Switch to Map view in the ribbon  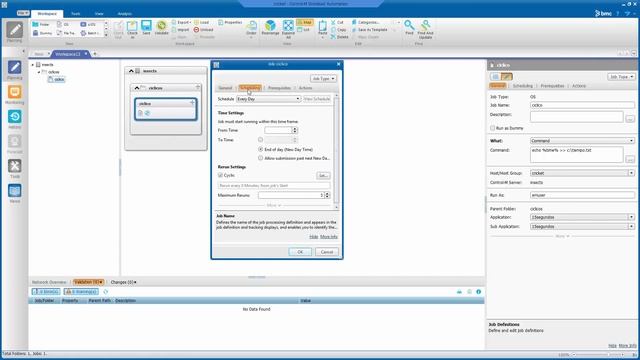304,22
